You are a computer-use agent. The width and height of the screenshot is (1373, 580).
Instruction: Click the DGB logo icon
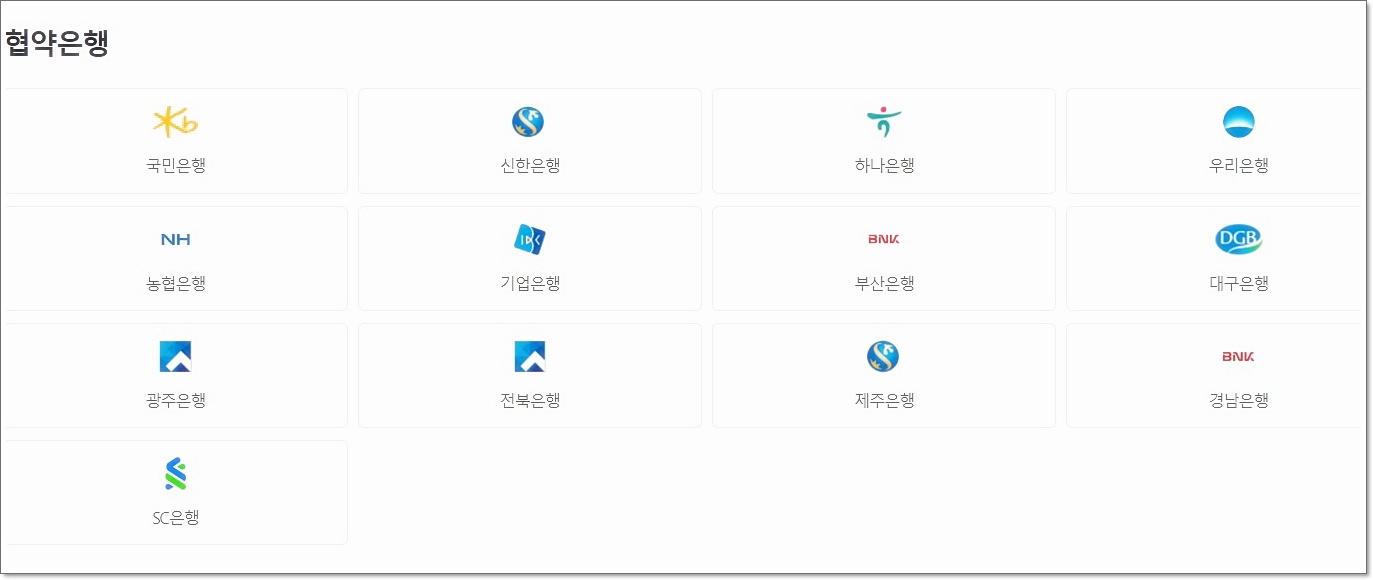(1238, 239)
